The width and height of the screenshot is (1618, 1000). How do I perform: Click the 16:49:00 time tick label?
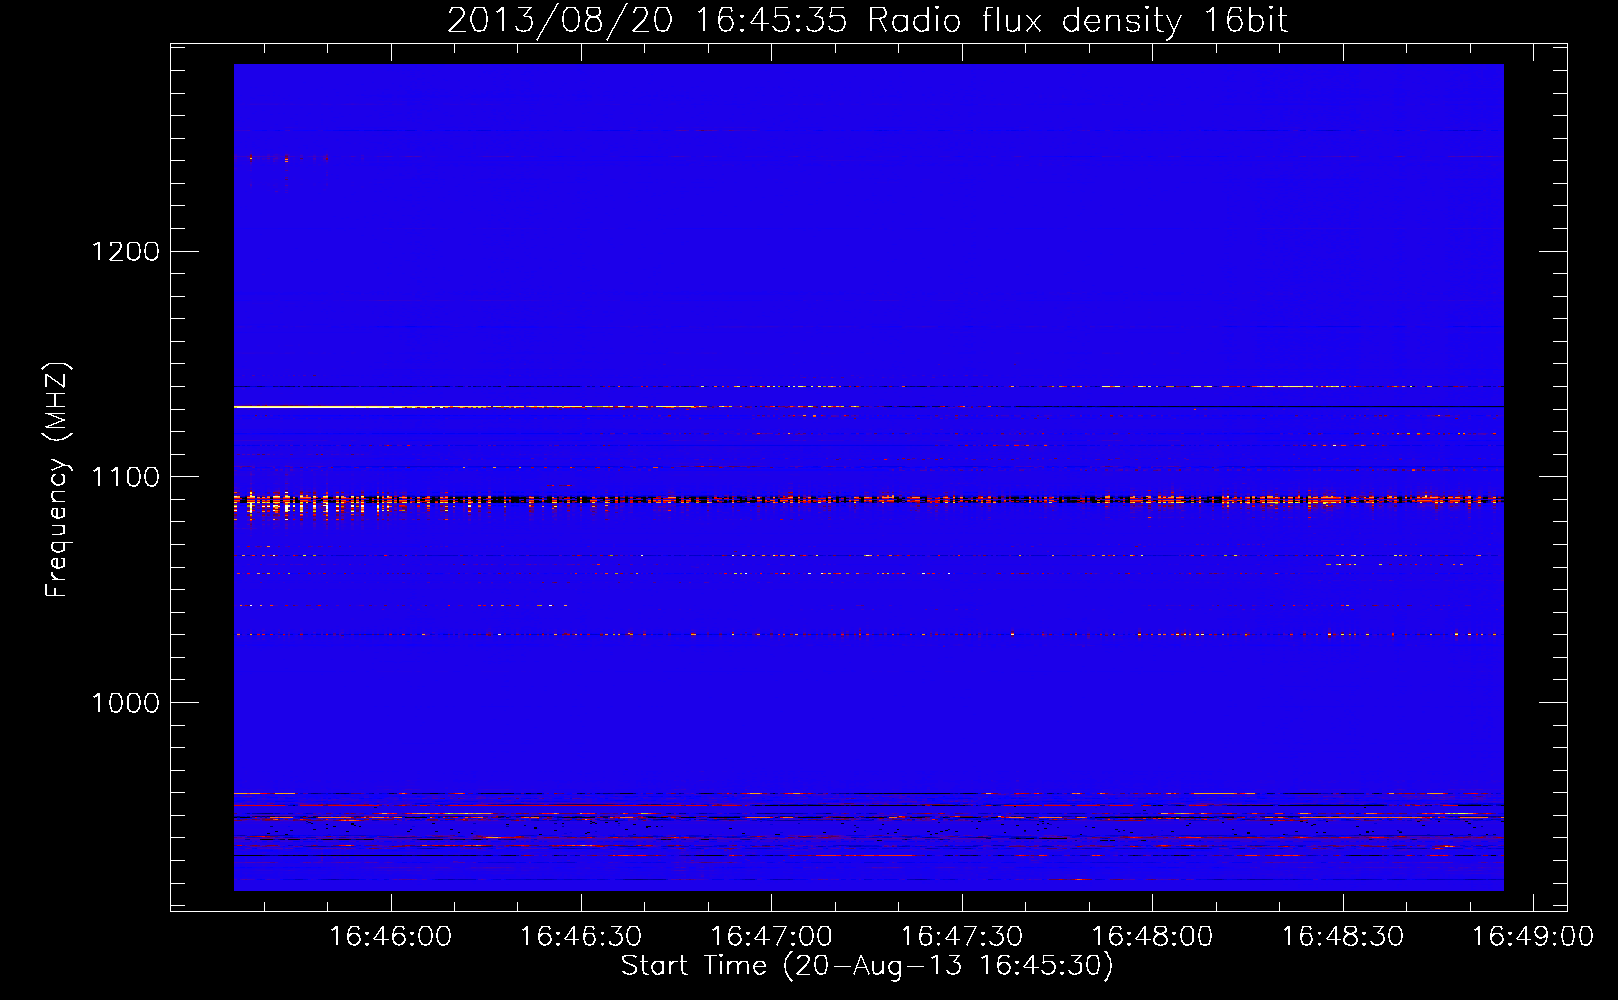(x=1533, y=936)
